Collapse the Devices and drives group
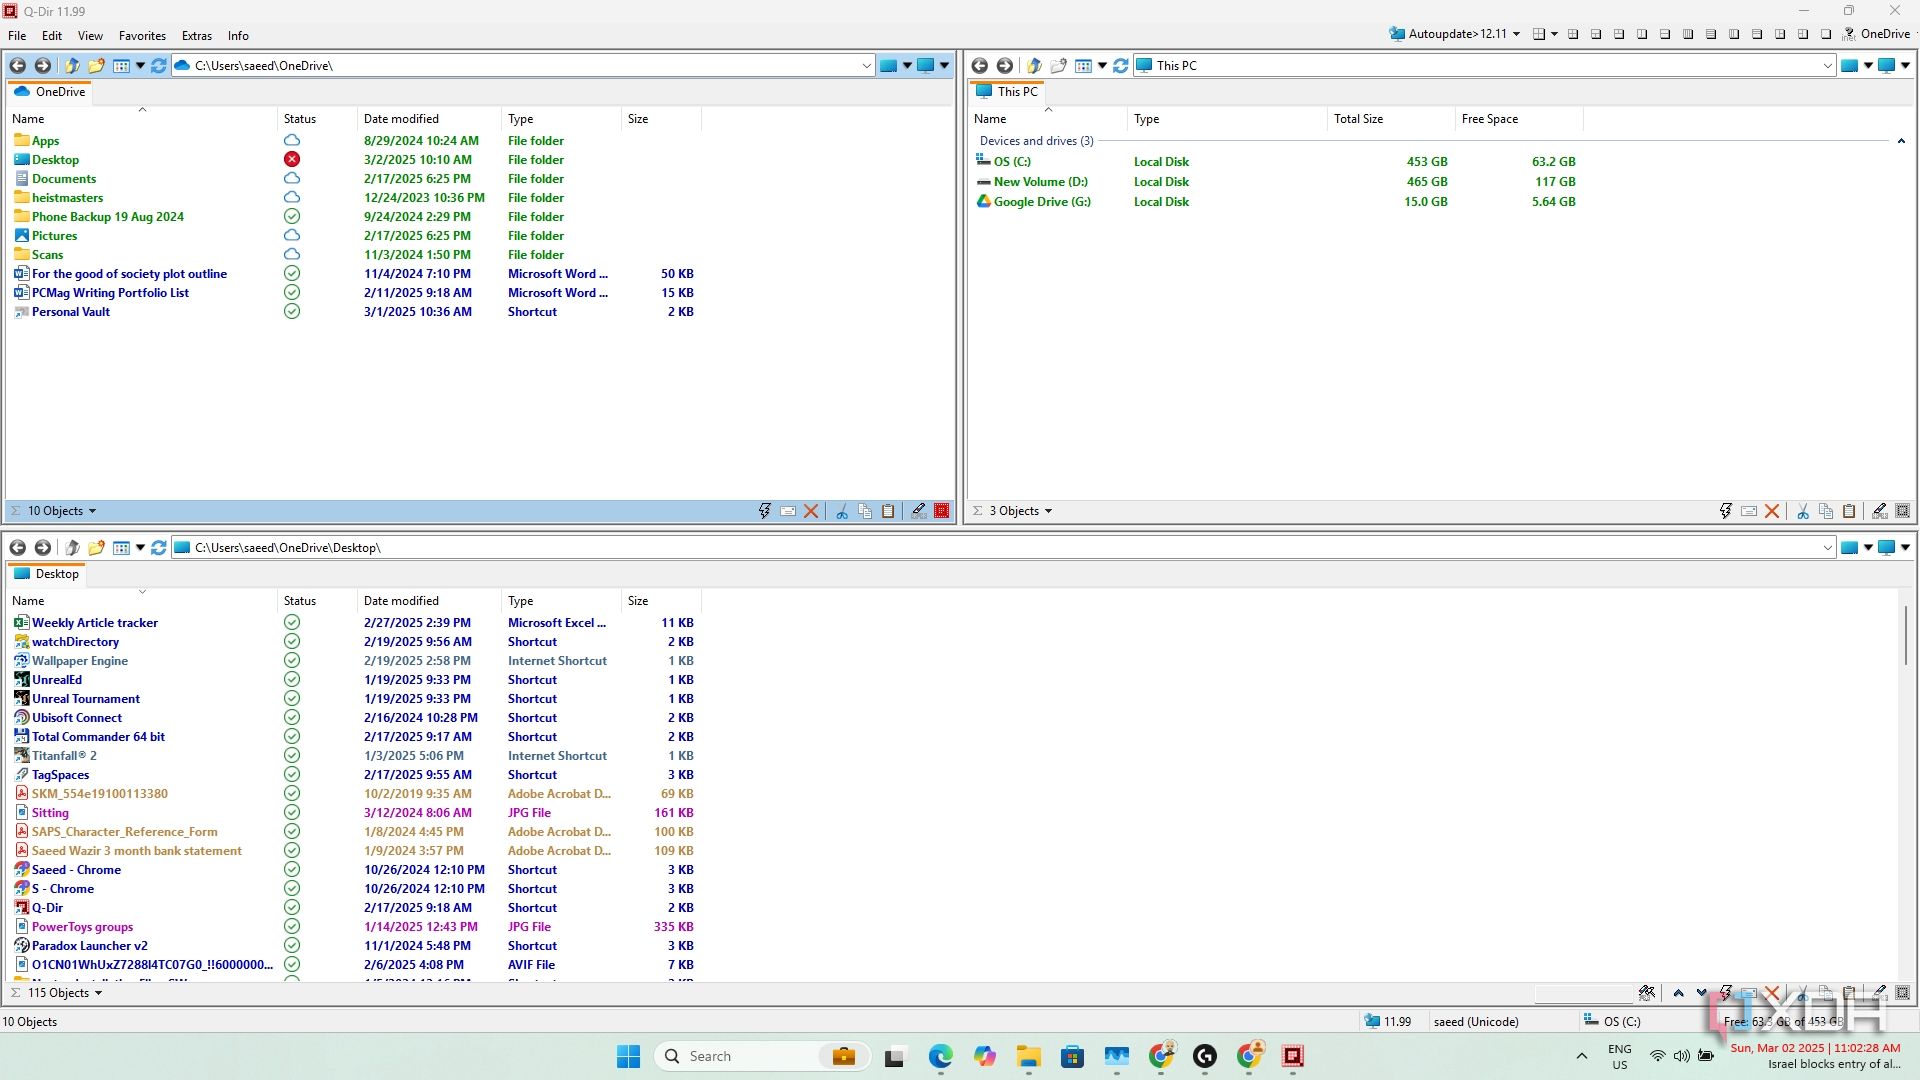The image size is (1920, 1080). 1901,141
